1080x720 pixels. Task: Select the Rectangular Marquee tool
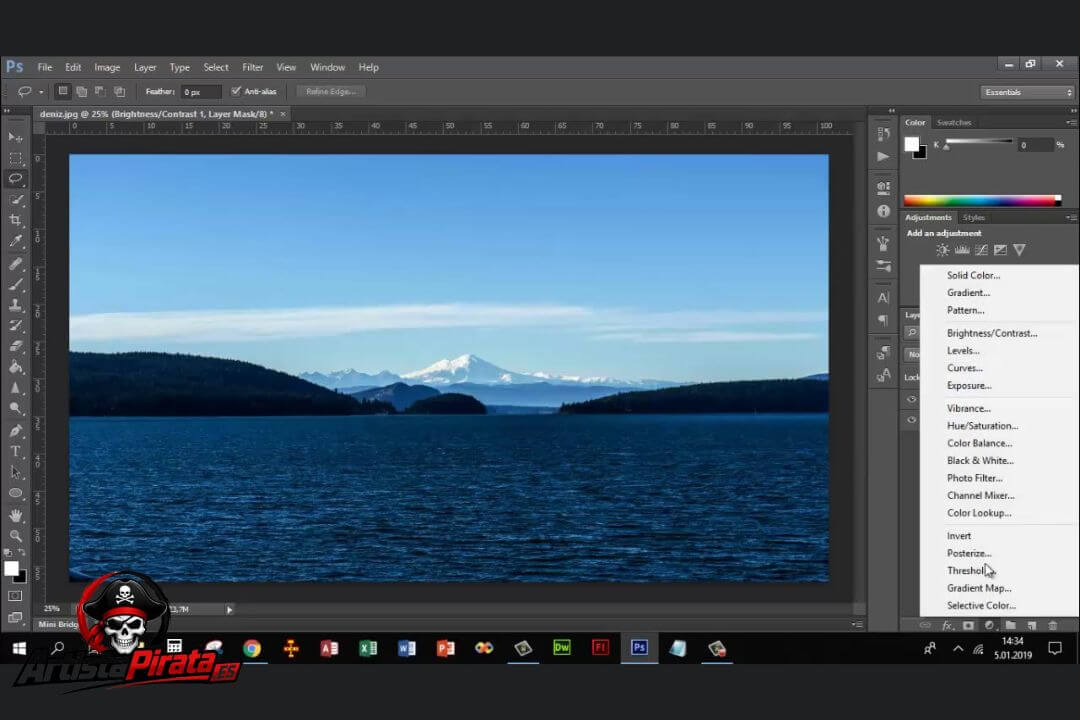(x=15, y=158)
